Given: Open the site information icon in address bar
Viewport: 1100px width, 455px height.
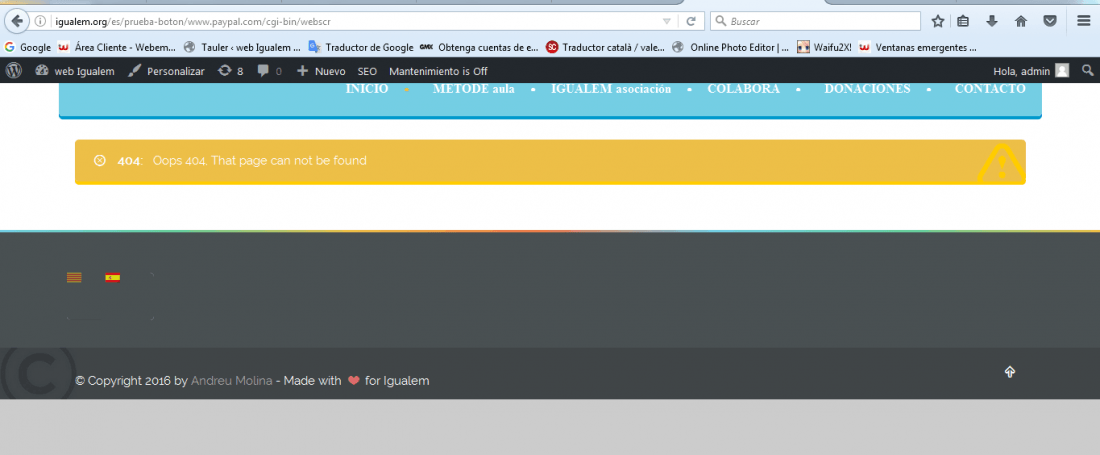Looking at the screenshot, I should [x=41, y=22].
